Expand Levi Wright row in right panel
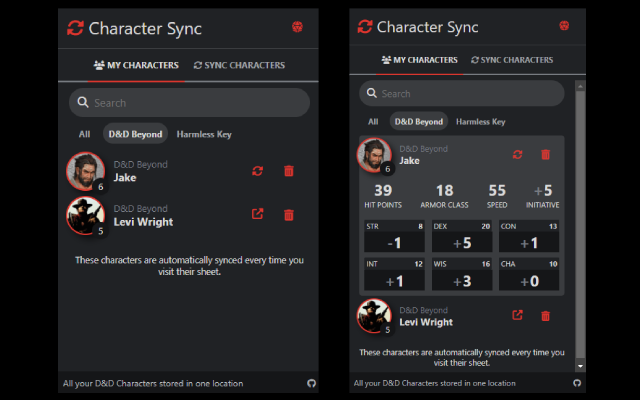640x400 pixels. 462,316
